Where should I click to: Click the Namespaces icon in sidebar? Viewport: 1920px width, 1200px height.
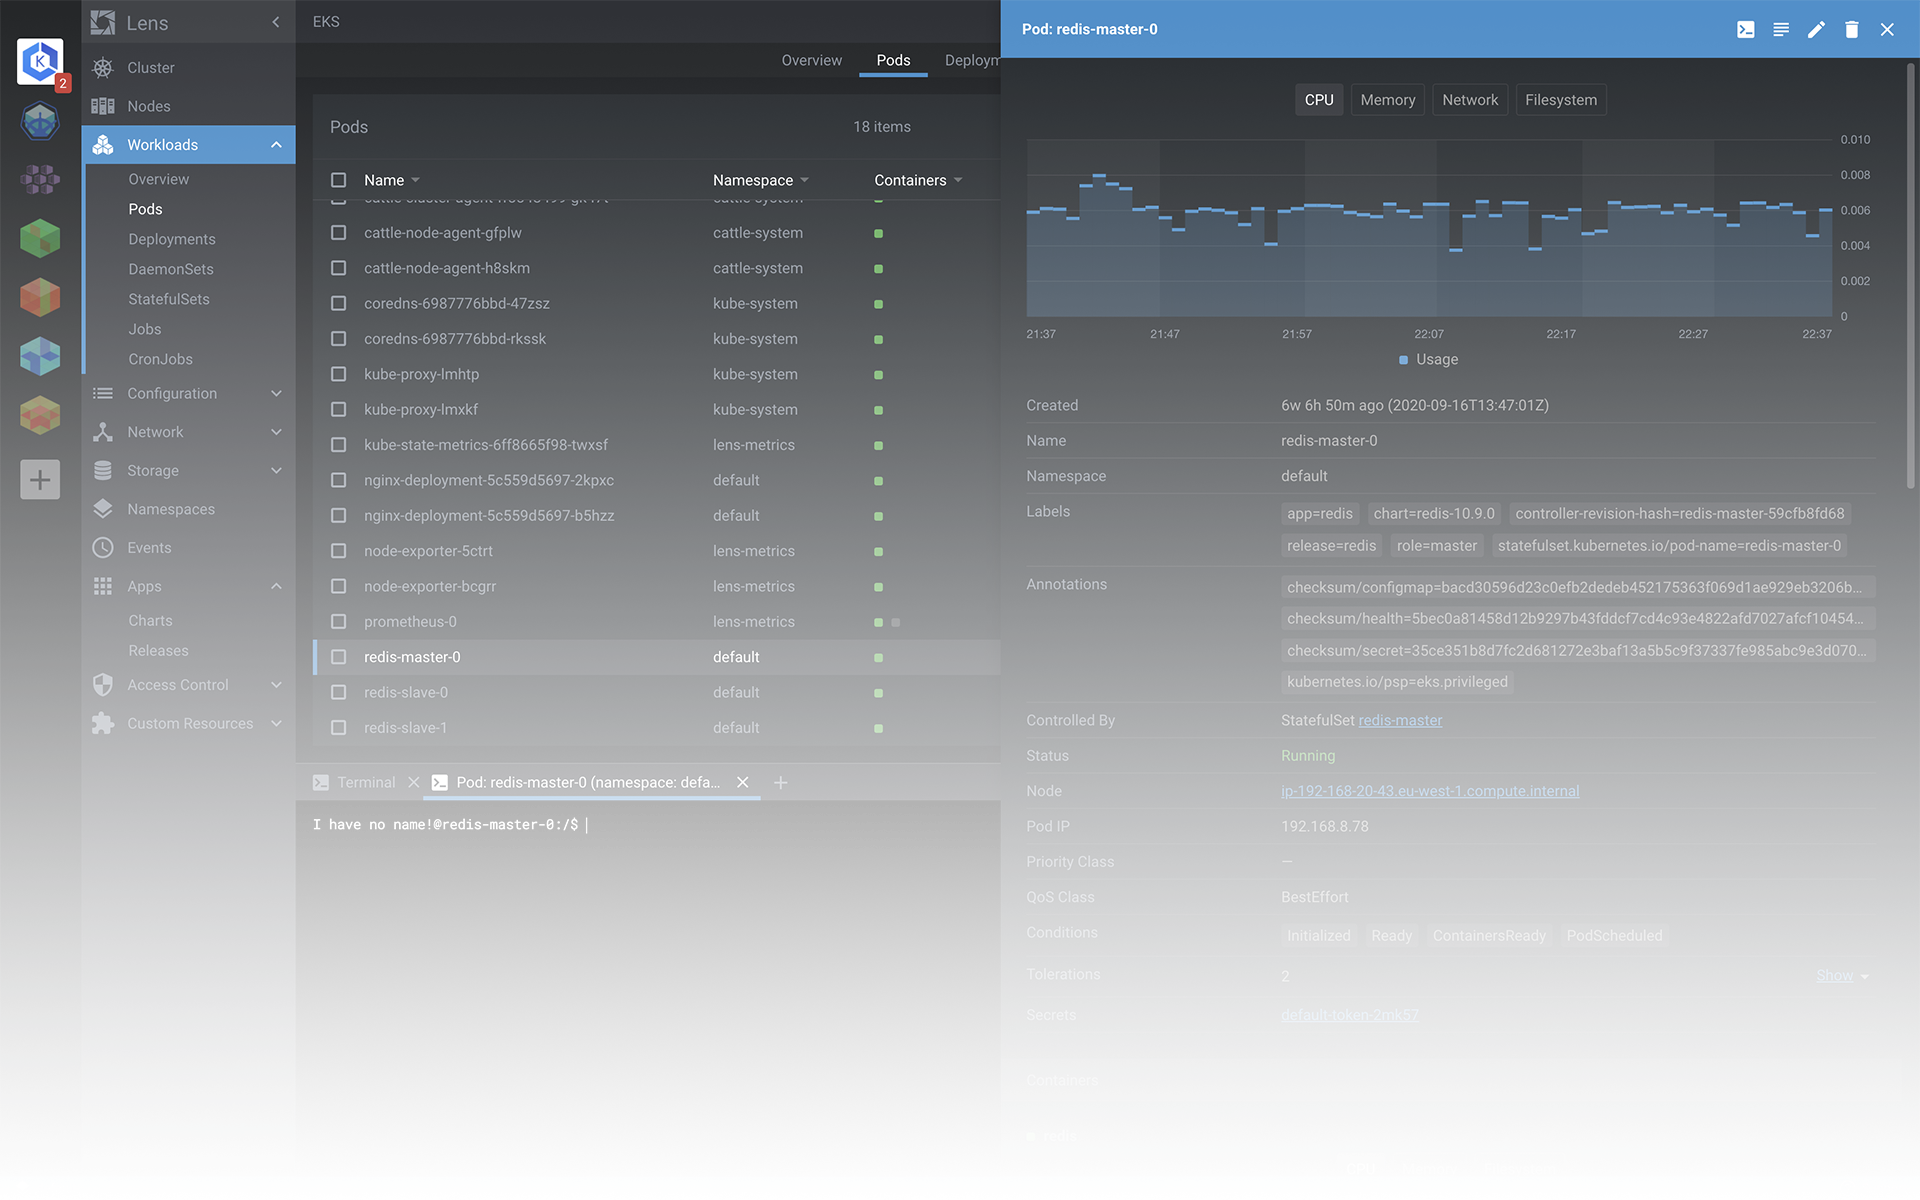coord(104,509)
